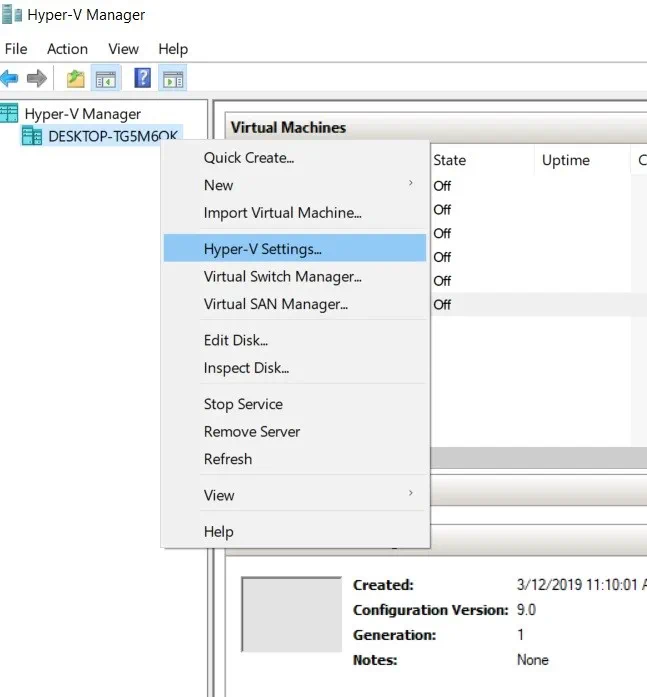This screenshot has height=697, width=647.
Task: Open the Help question mark icon
Action: coord(143,78)
